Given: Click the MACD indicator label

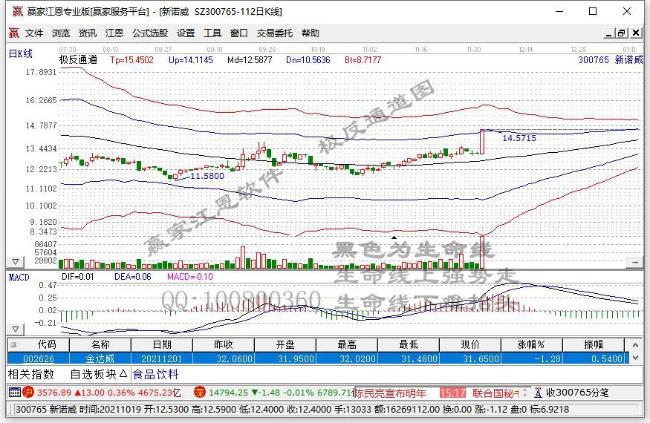Looking at the screenshot, I should click(x=19, y=277).
